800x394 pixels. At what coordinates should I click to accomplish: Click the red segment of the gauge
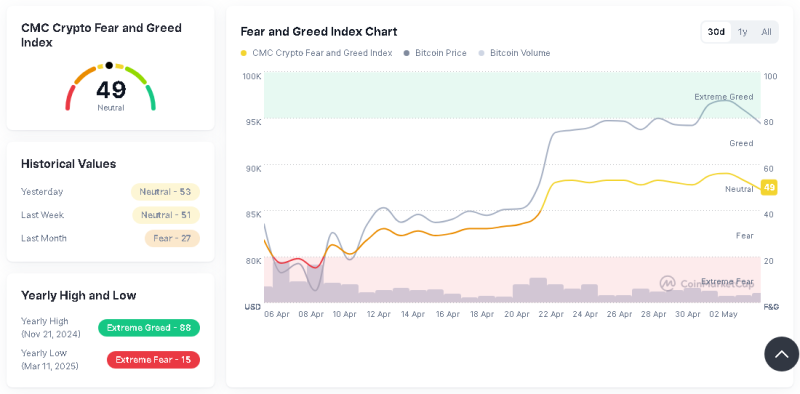pos(70,97)
